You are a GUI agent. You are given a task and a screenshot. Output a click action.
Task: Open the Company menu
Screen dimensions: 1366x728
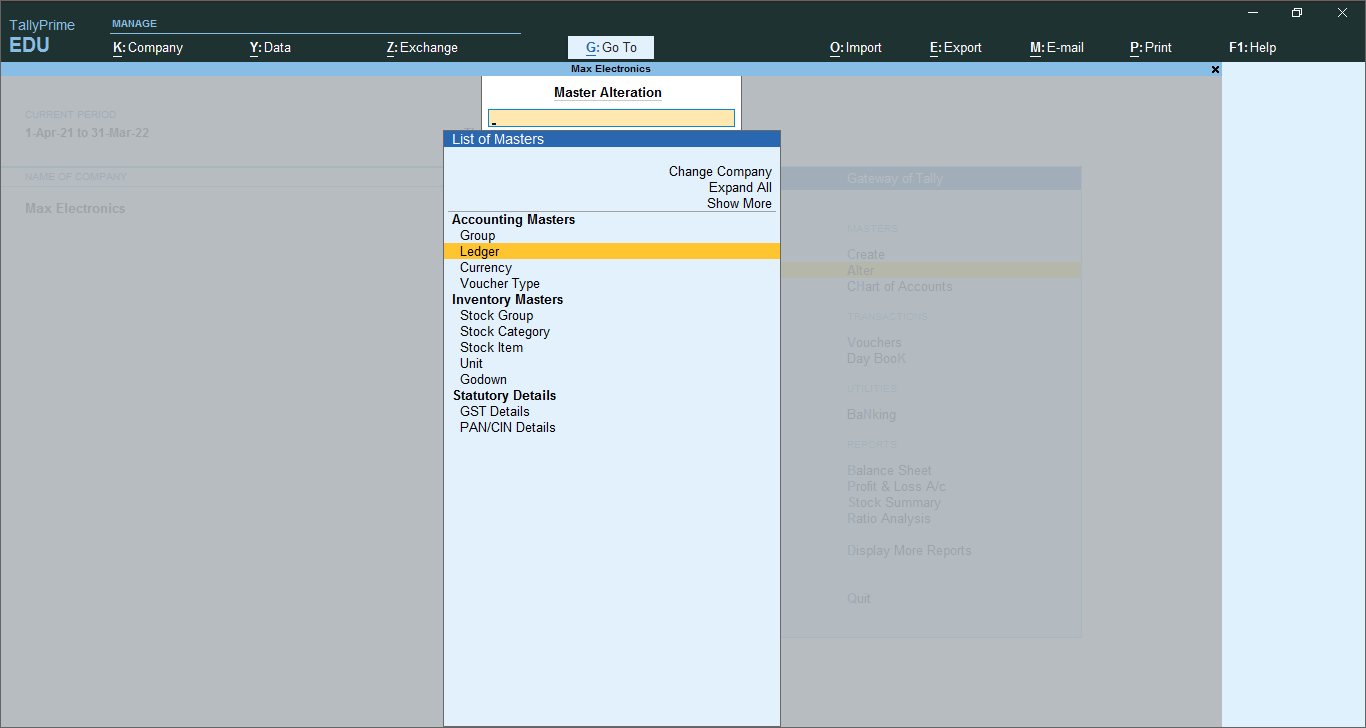pyautogui.click(x=148, y=47)
